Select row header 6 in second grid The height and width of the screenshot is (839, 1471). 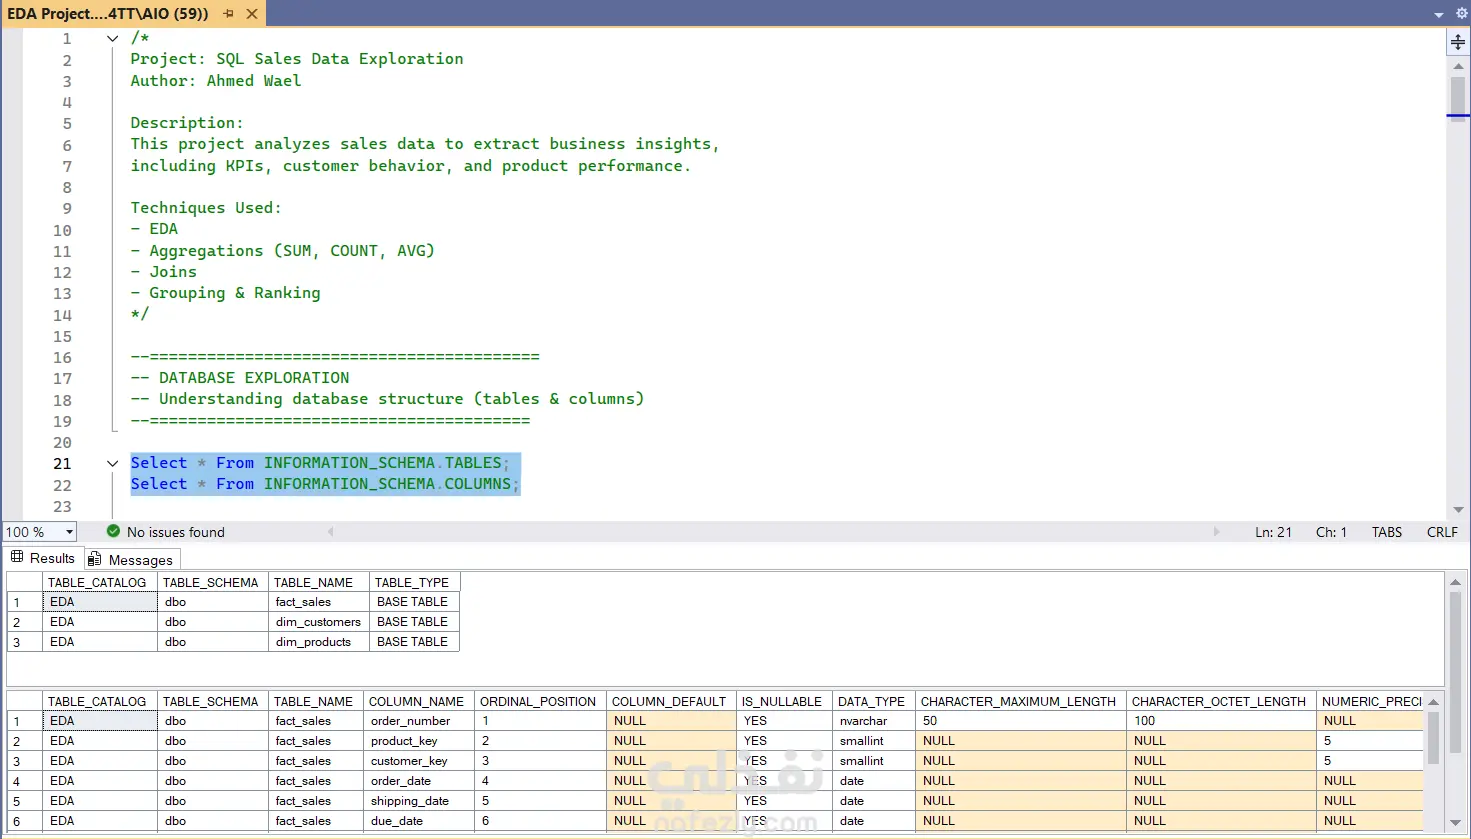24,821
